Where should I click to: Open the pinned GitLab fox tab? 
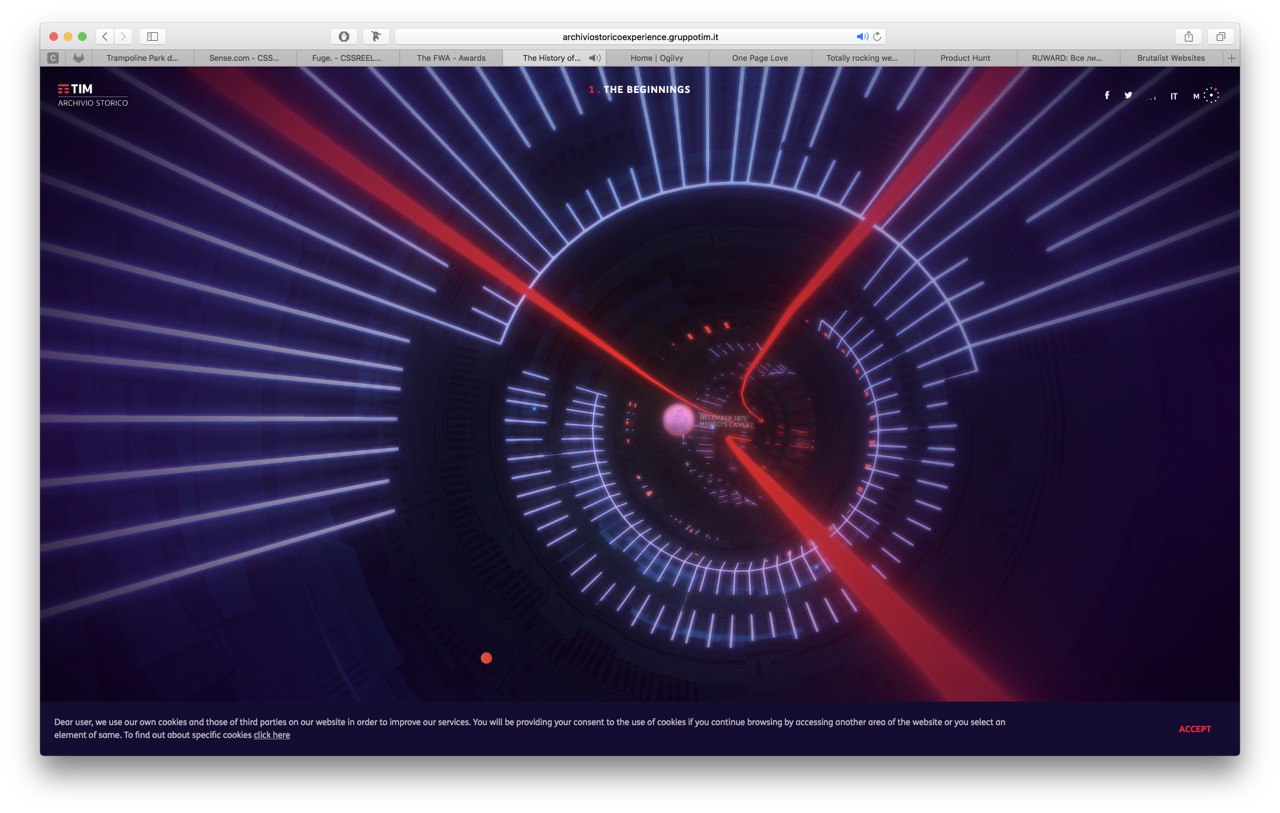point(78,58)
